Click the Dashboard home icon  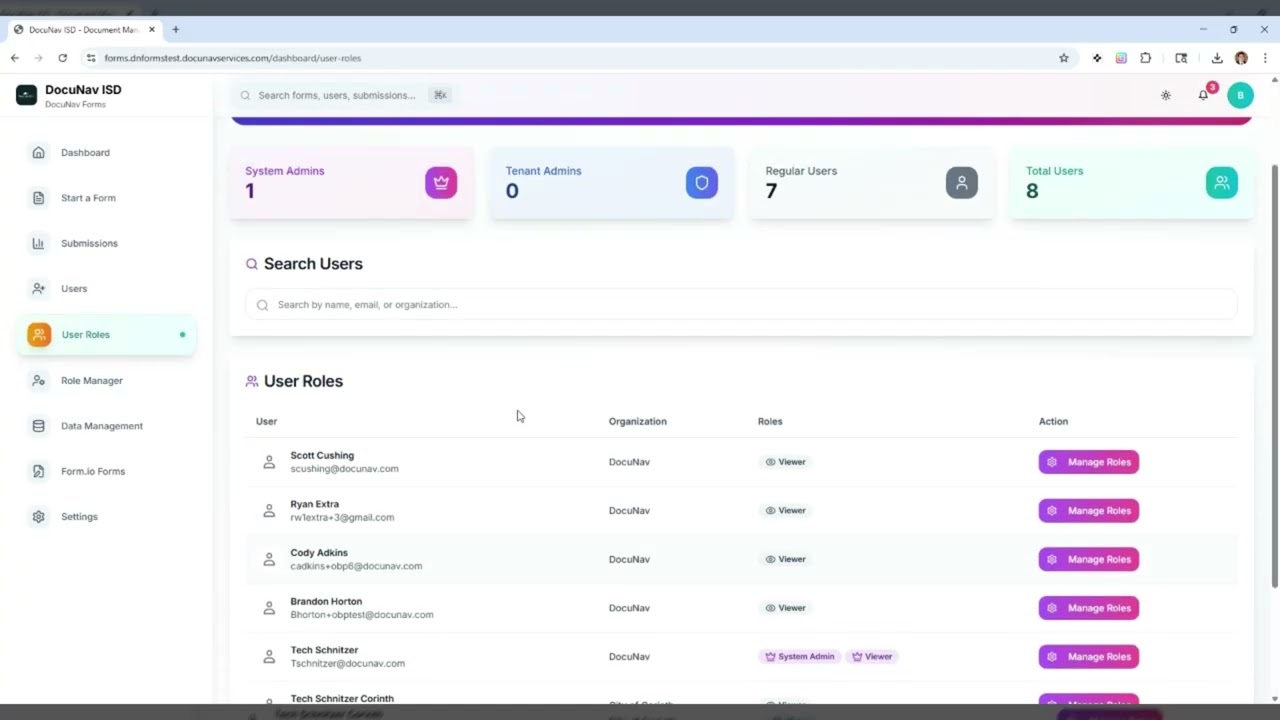[38, 153]
